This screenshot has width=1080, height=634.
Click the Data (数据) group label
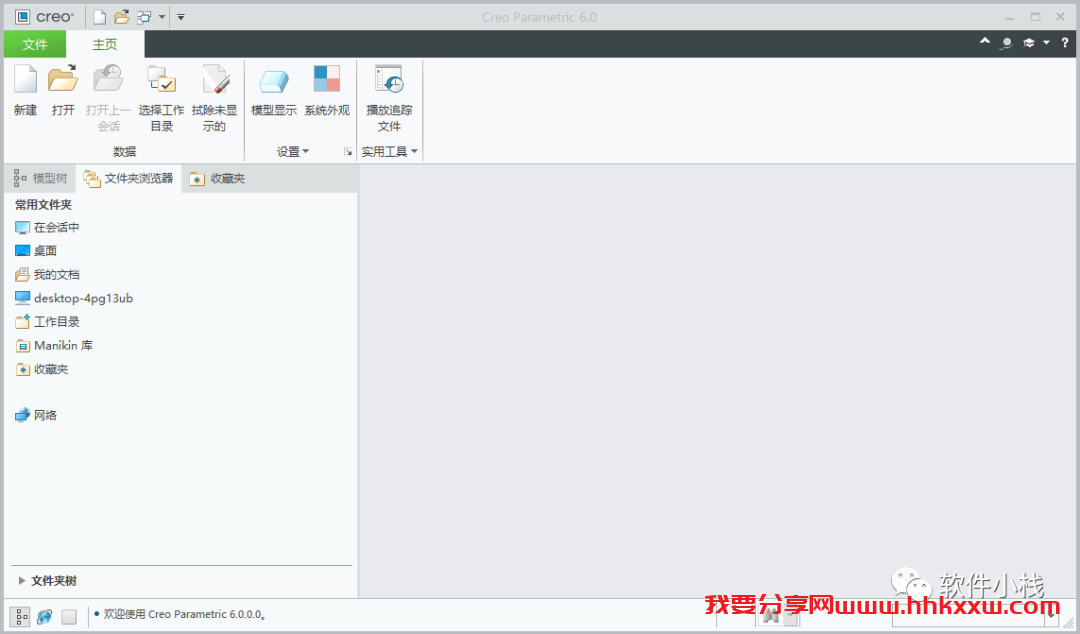click(x=125, y=152)
